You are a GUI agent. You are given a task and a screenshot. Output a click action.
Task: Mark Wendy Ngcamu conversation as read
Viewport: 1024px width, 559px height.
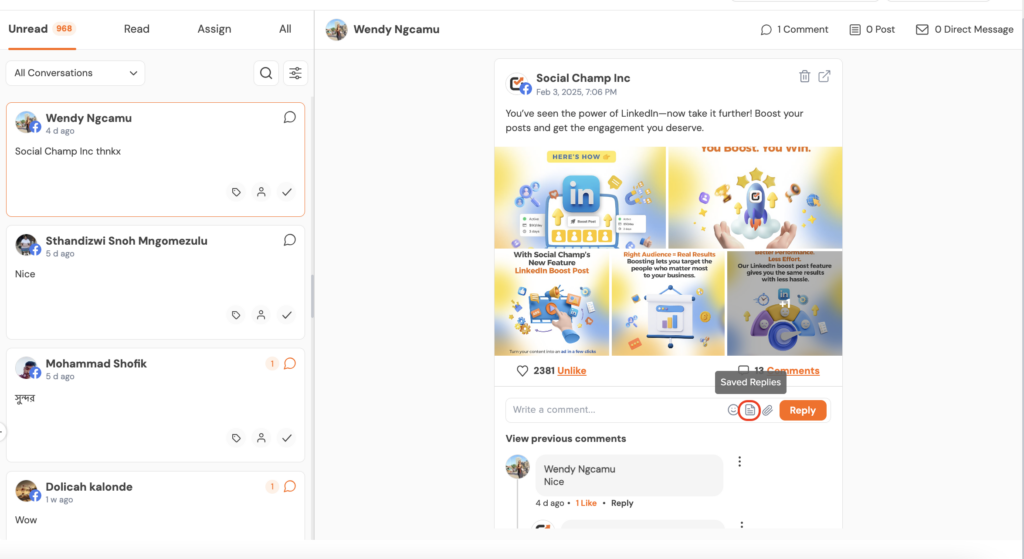click(x=287, y=192)
